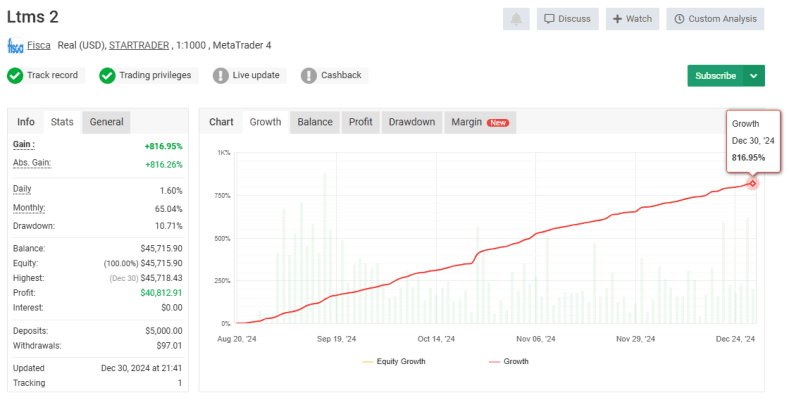789x400 pixels.
Task: Open the Margin tab marked New
Action: [x=480, y=122]
